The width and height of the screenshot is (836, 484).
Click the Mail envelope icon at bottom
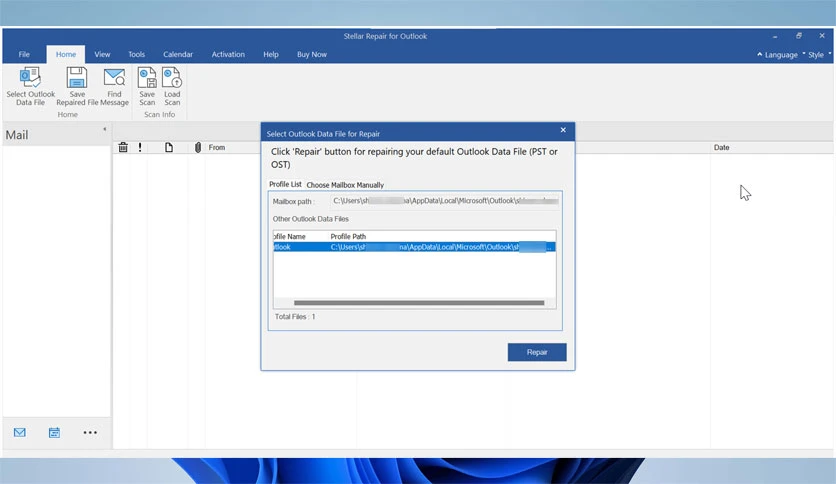click(20, 432)
